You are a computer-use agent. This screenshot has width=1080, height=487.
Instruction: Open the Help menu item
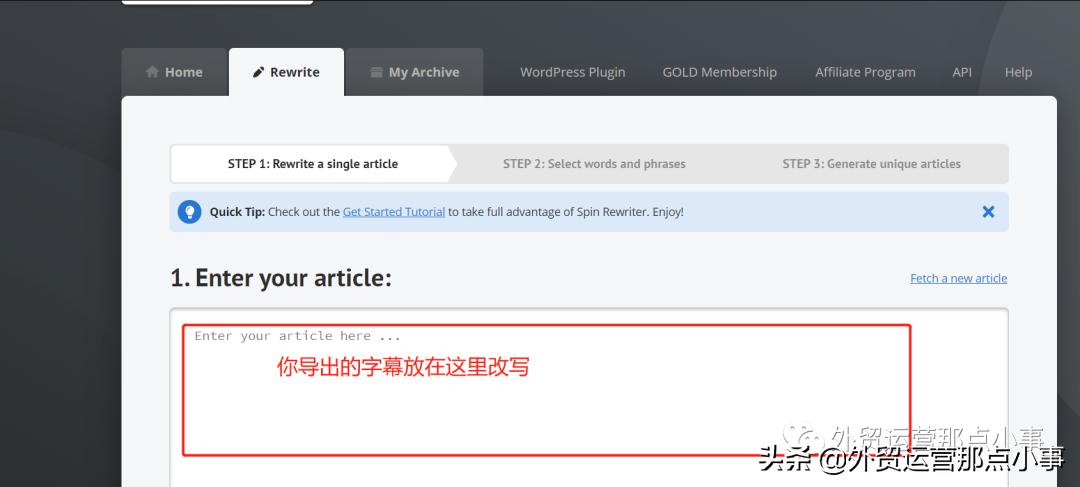pyautogui.click(x=1018, y=72)
